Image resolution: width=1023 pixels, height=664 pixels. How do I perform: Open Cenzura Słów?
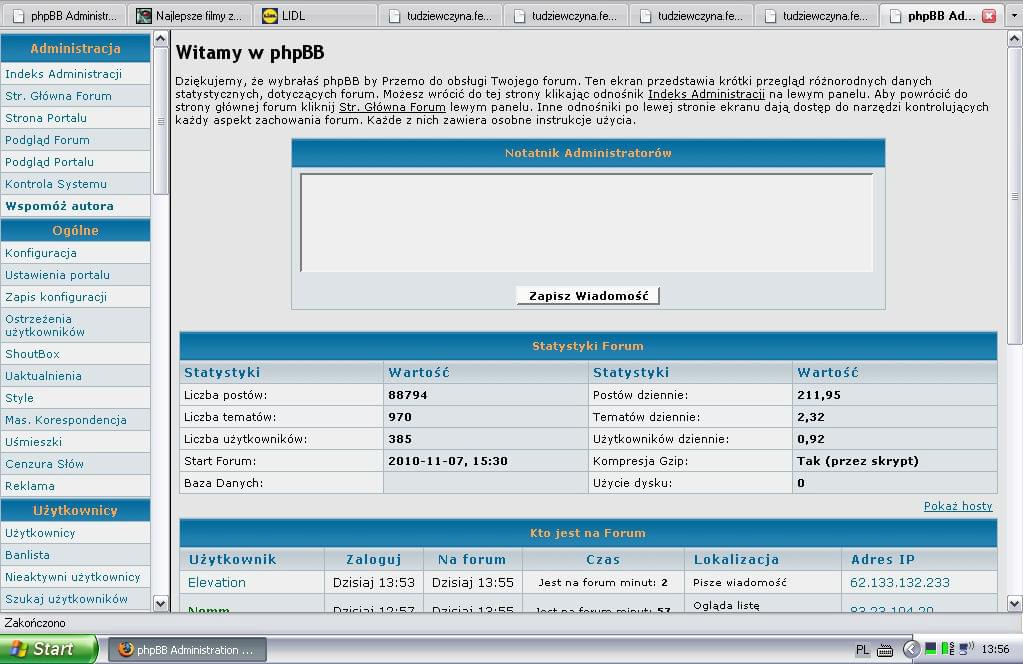pyautogui.click(x=44, y=464)
